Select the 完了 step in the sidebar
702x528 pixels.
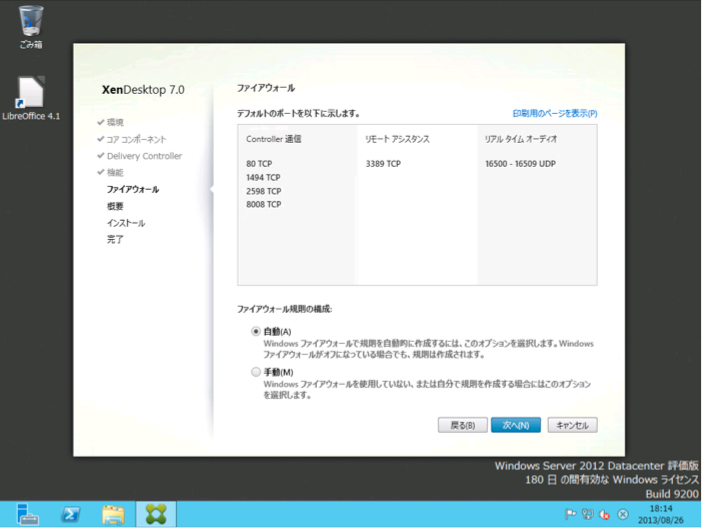click(115, 240)
